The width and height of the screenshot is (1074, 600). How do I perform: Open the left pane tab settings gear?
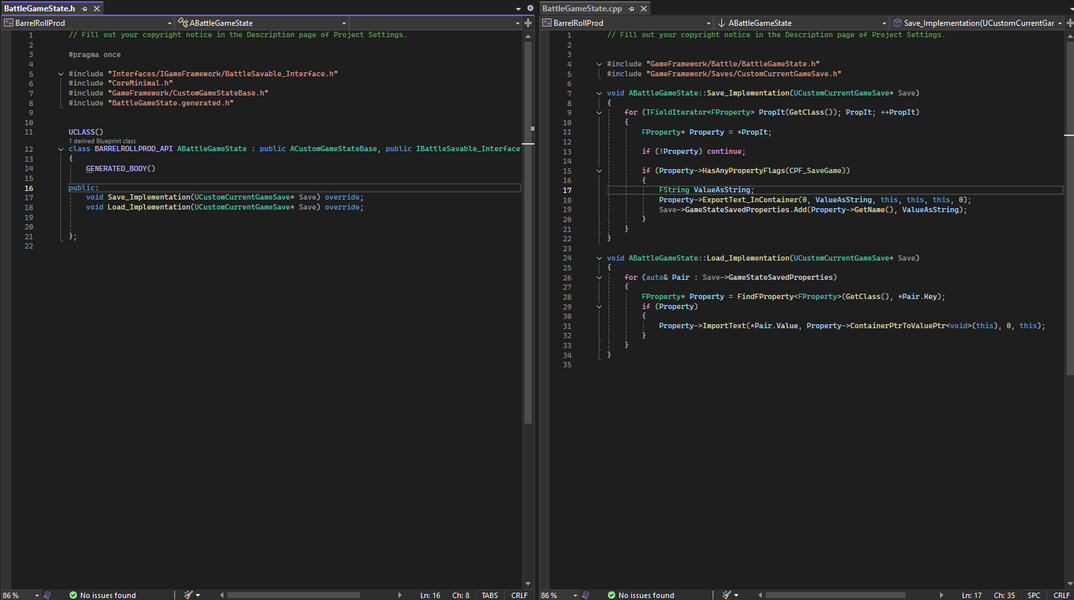pyautogui.click(x=530, y=8)
